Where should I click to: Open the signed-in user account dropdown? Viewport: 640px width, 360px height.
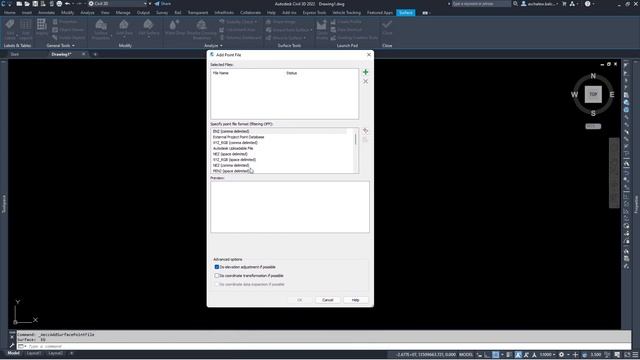(540, 4)
